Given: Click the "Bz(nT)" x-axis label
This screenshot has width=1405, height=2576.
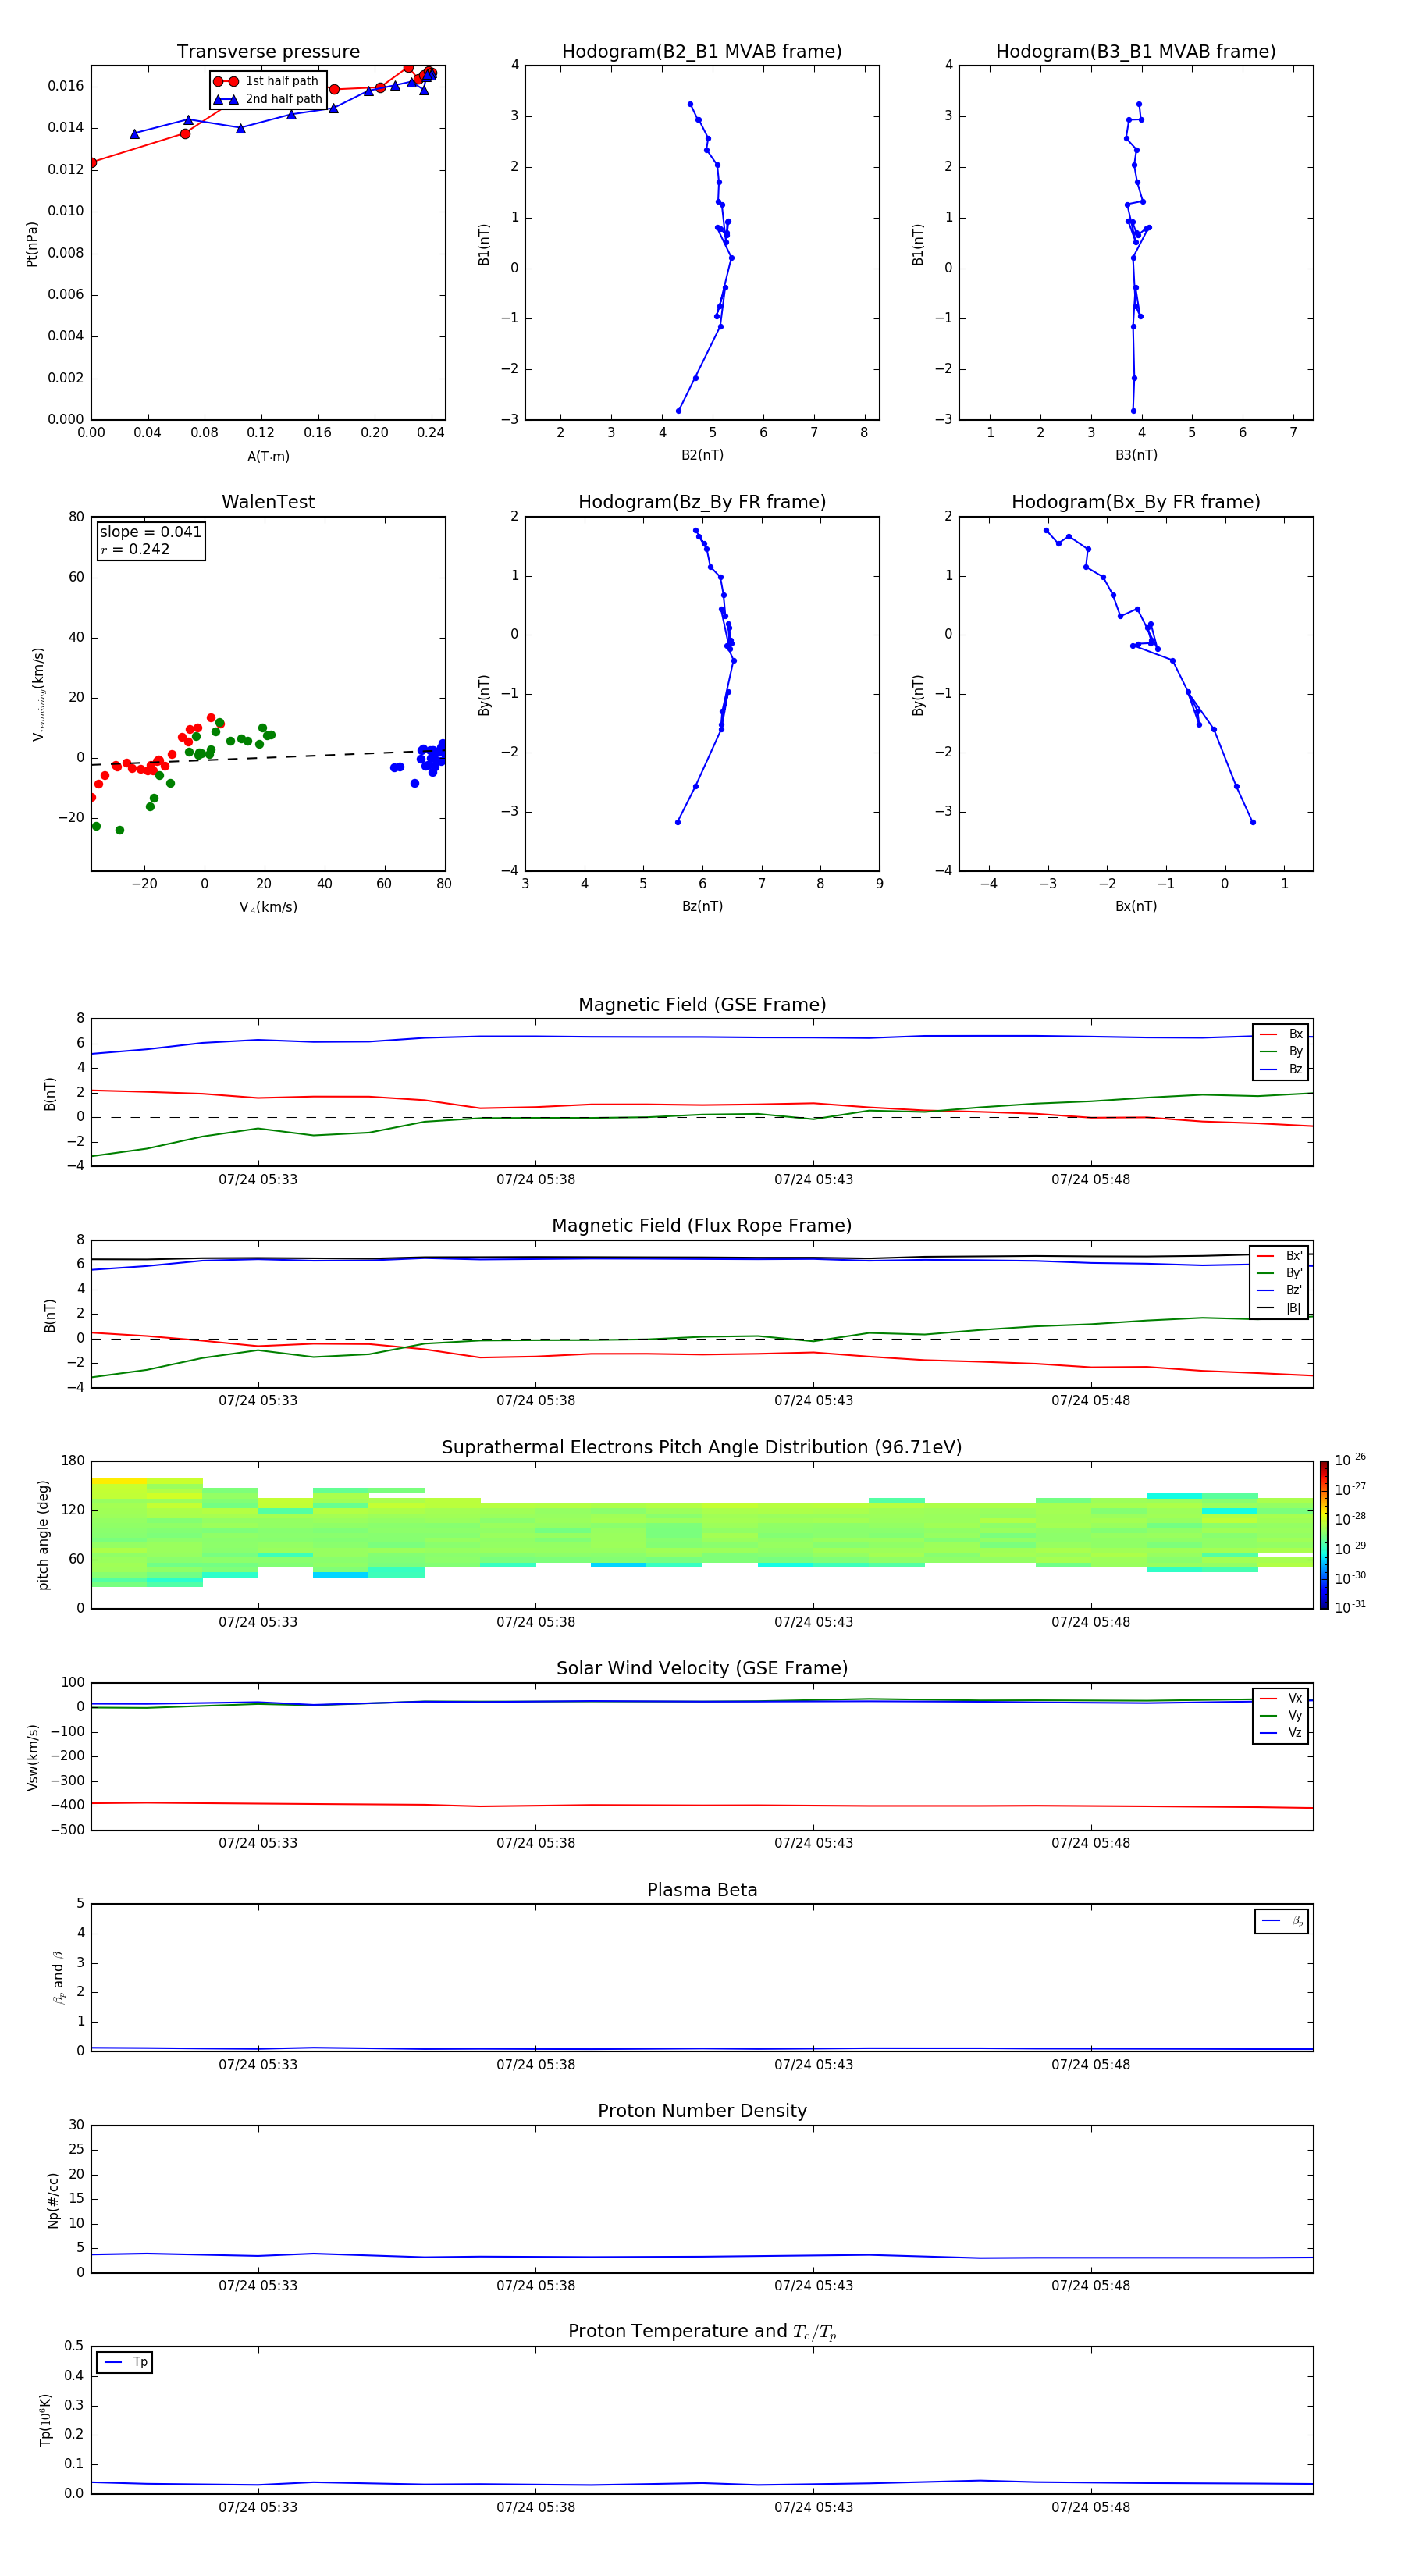Looking at the screenshot, I should tap(702, 906).
